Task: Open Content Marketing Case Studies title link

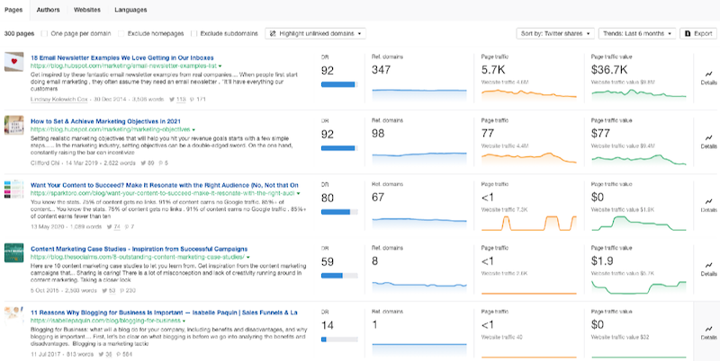Action: [139, 249]
